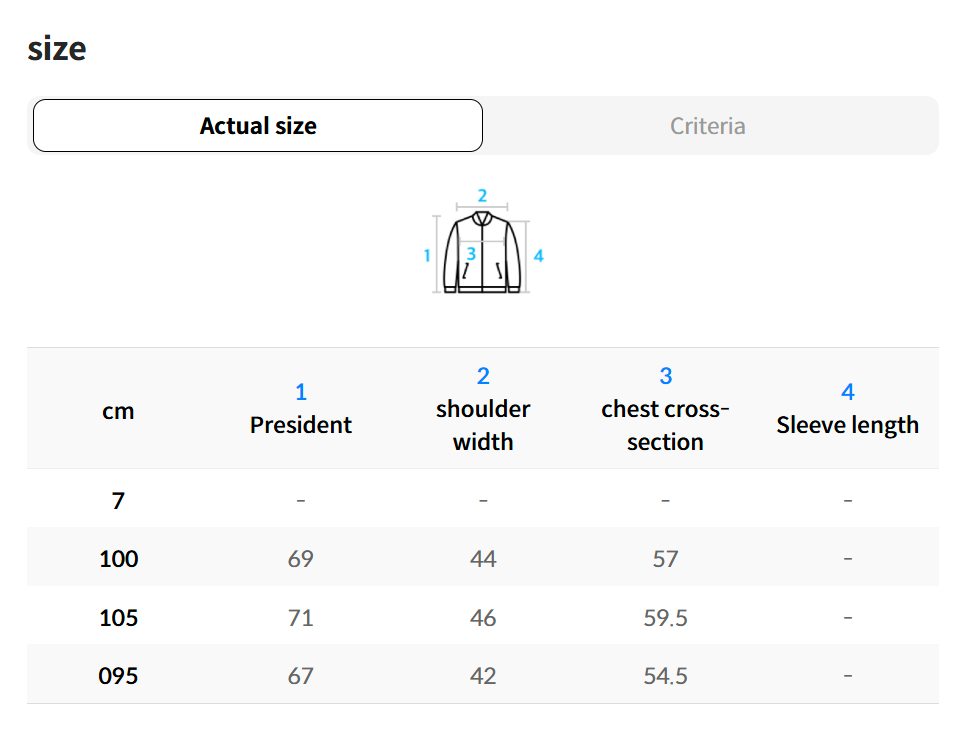
Task: Click the 59.5 chest value
Action: coord(665,617)
